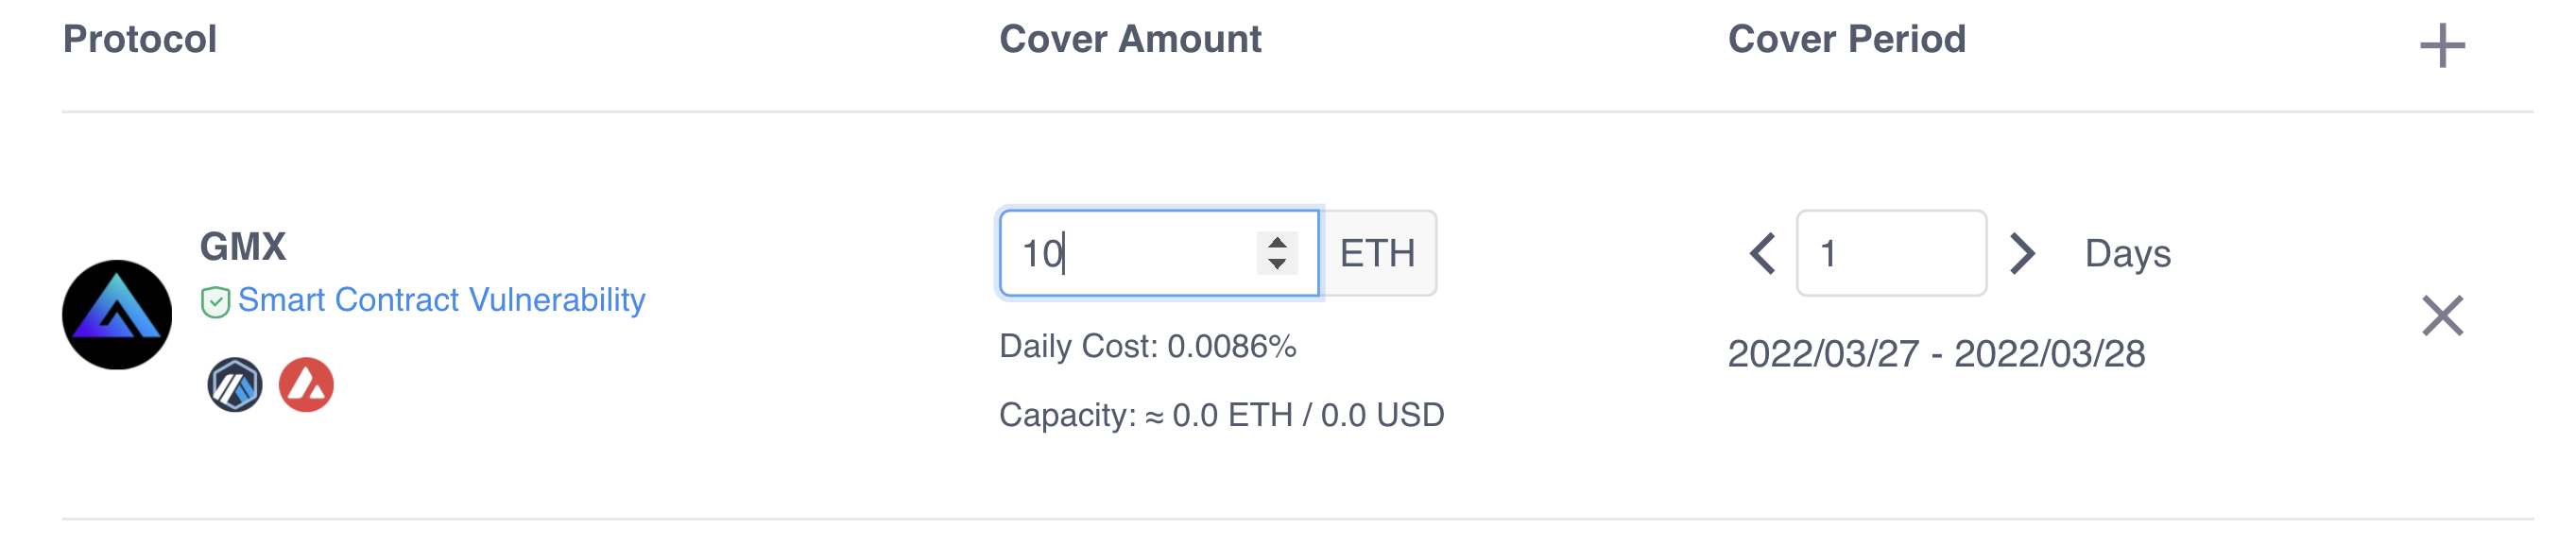Increase cover days with right chevron
The width and height of the screenshot is (2576, 546).
pyautogui.click(x=2021, y=253)
